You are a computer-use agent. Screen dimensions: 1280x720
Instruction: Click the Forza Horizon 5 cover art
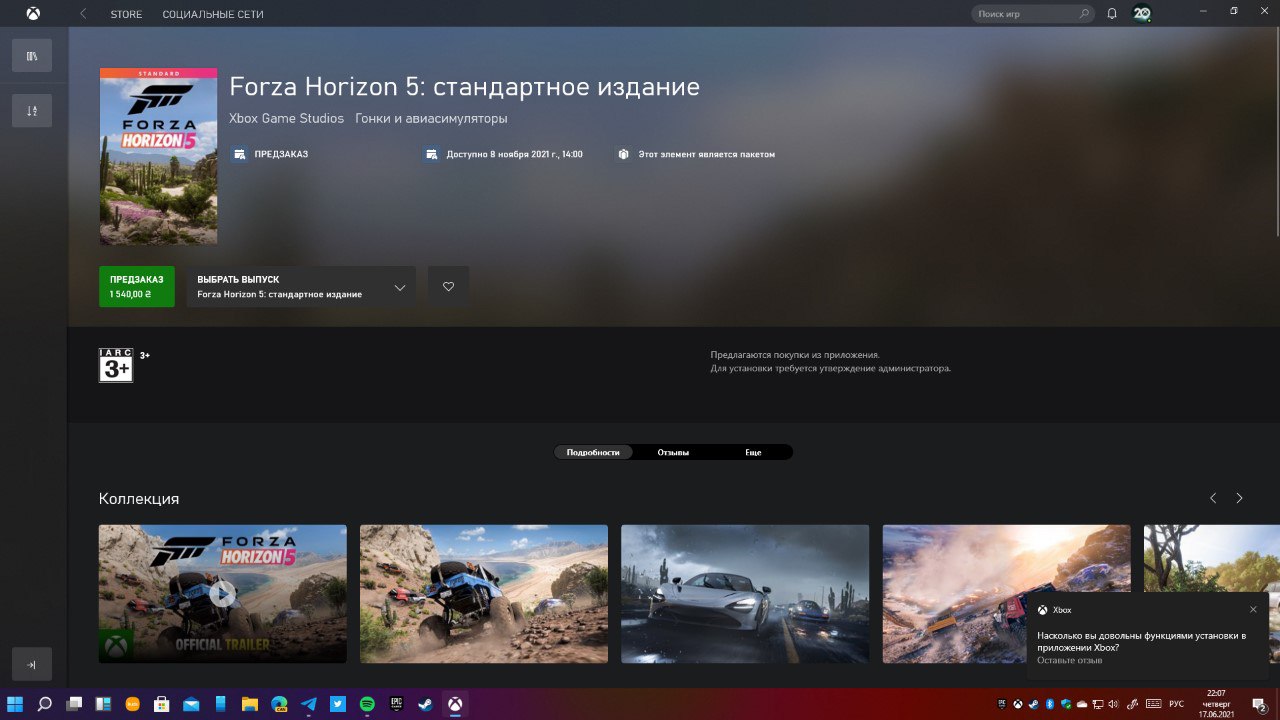click(158, 156)
